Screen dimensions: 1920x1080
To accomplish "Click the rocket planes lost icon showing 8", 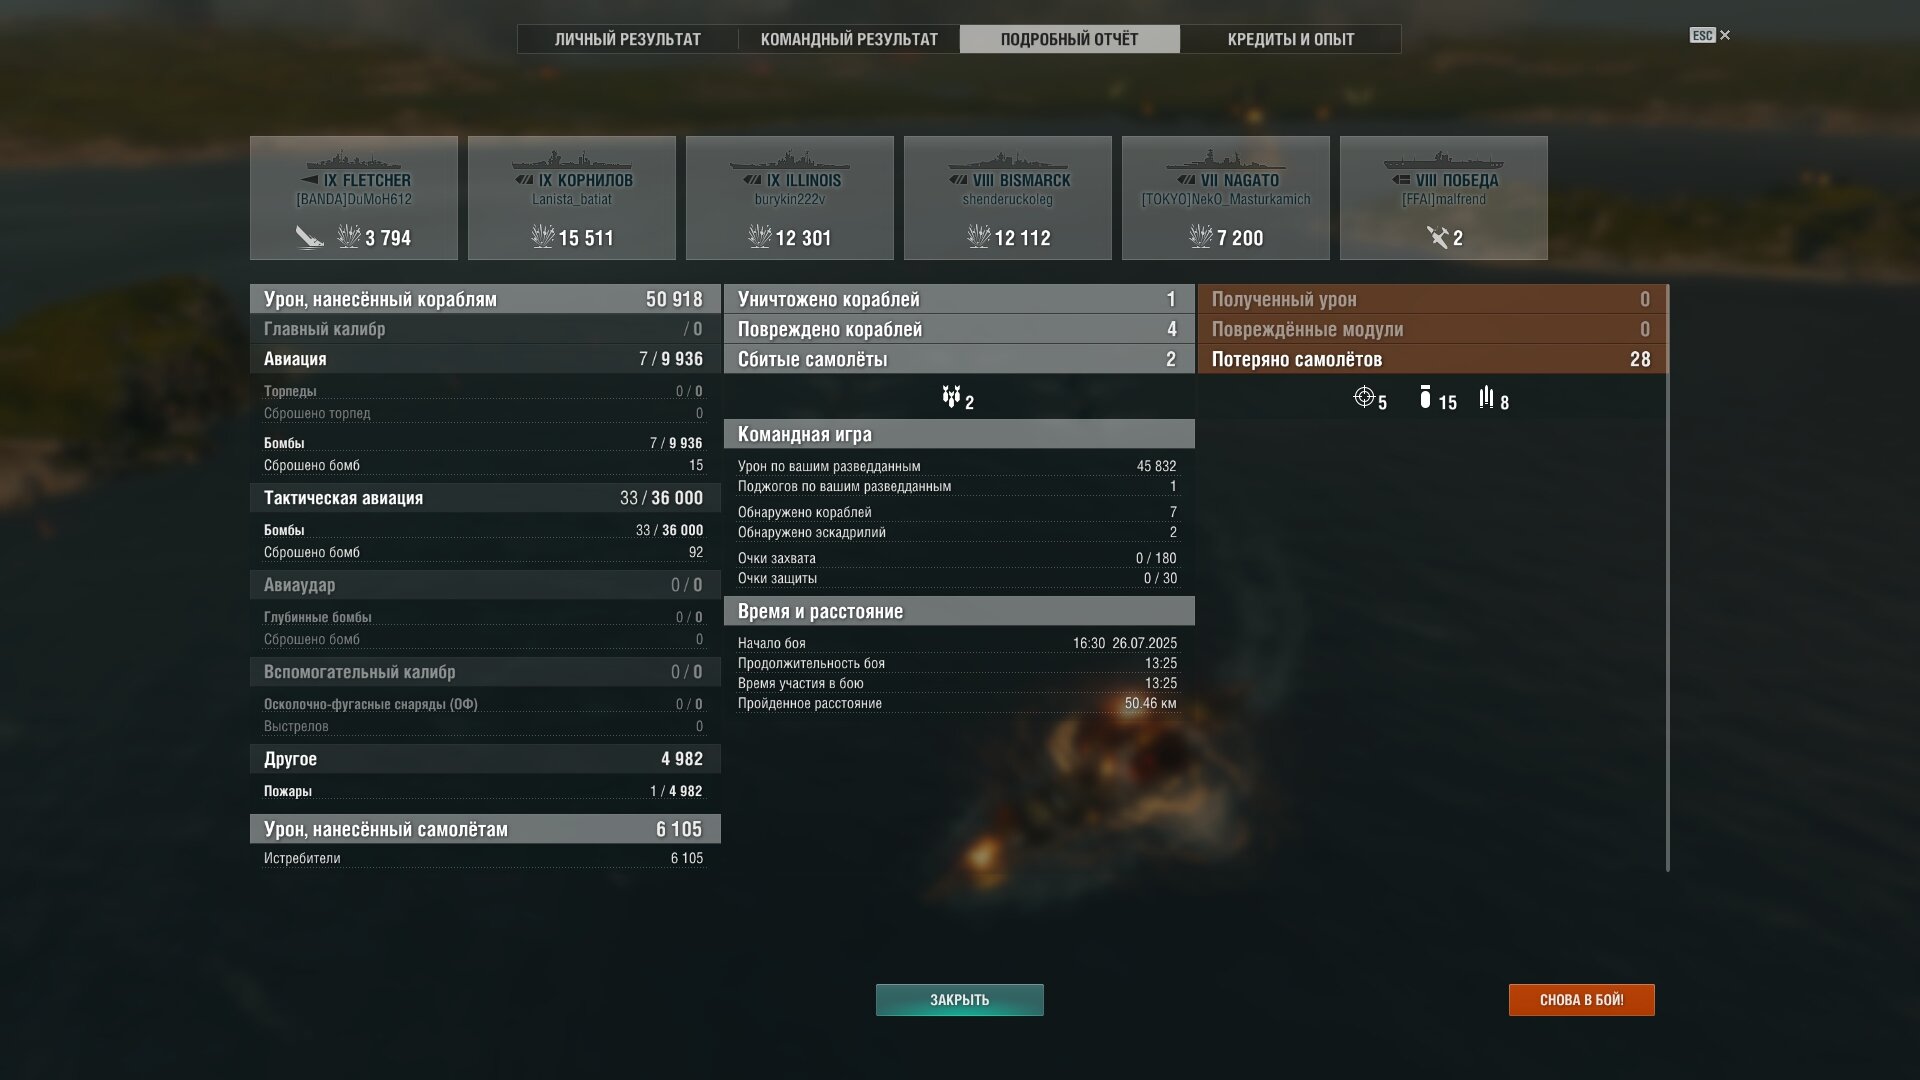I will [x=1486, y=397].
